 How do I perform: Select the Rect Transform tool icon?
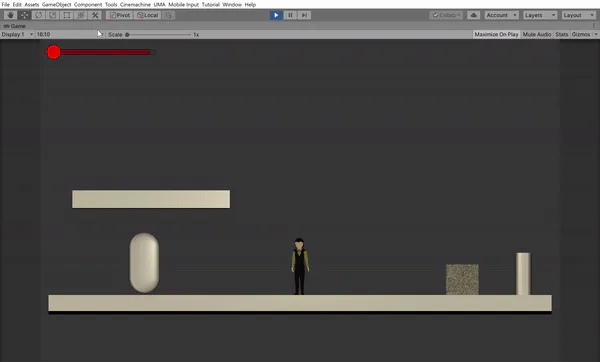(67, 15)
